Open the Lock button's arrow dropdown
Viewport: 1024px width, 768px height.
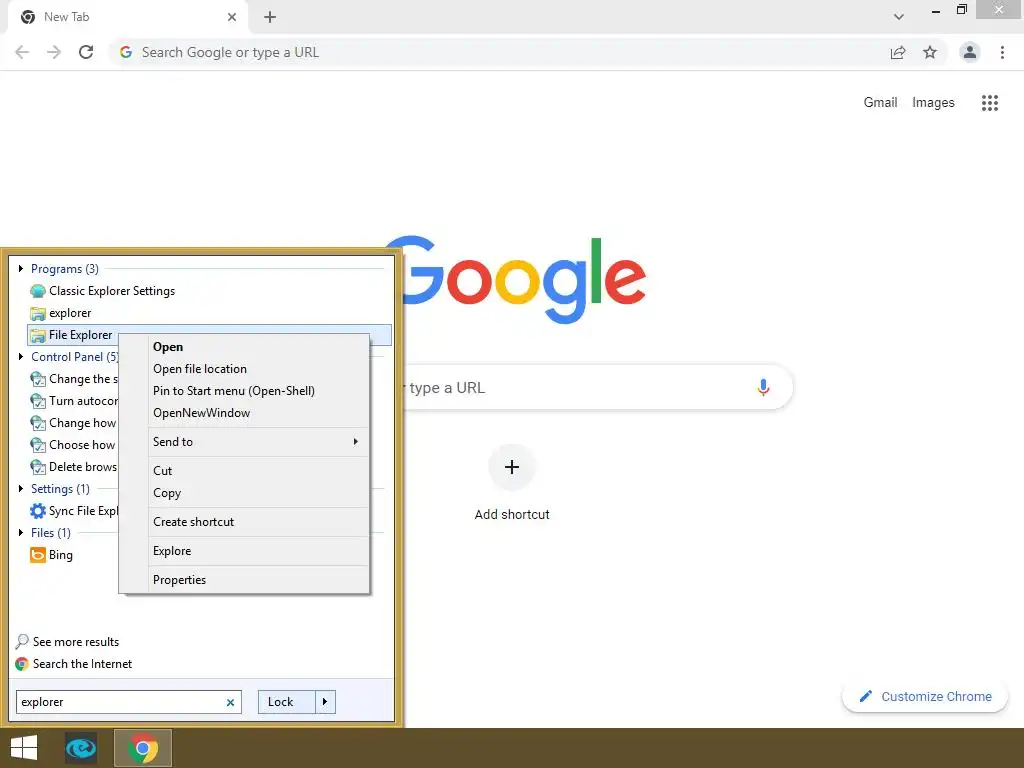point(325,702)
